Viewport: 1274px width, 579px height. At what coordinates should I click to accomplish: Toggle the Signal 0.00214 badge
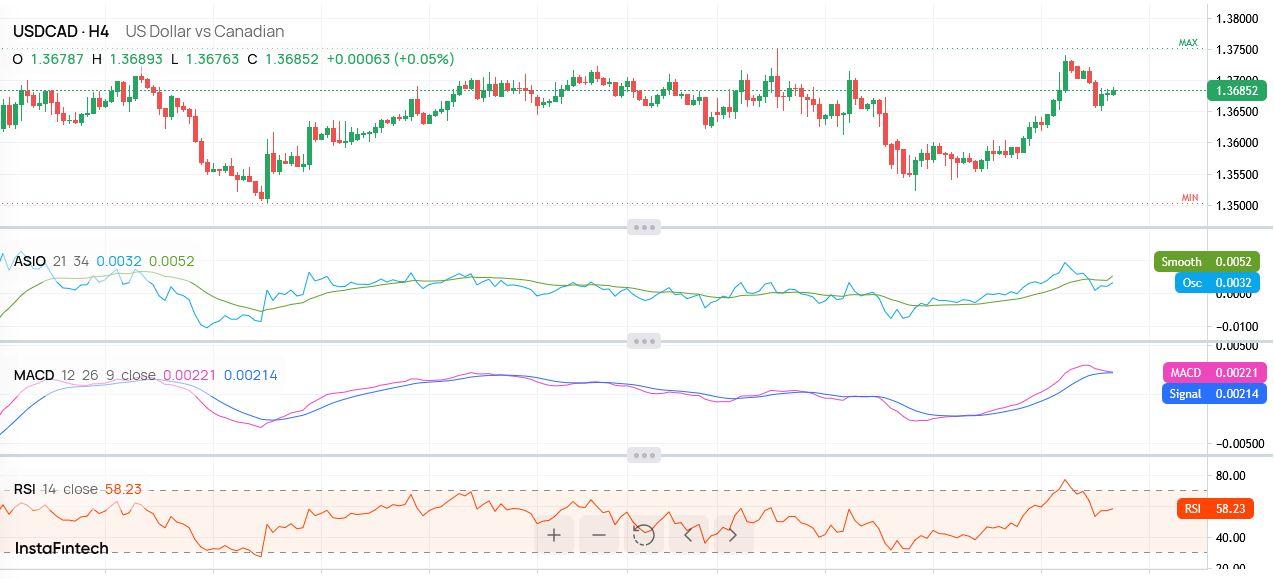pos(1213,394)
